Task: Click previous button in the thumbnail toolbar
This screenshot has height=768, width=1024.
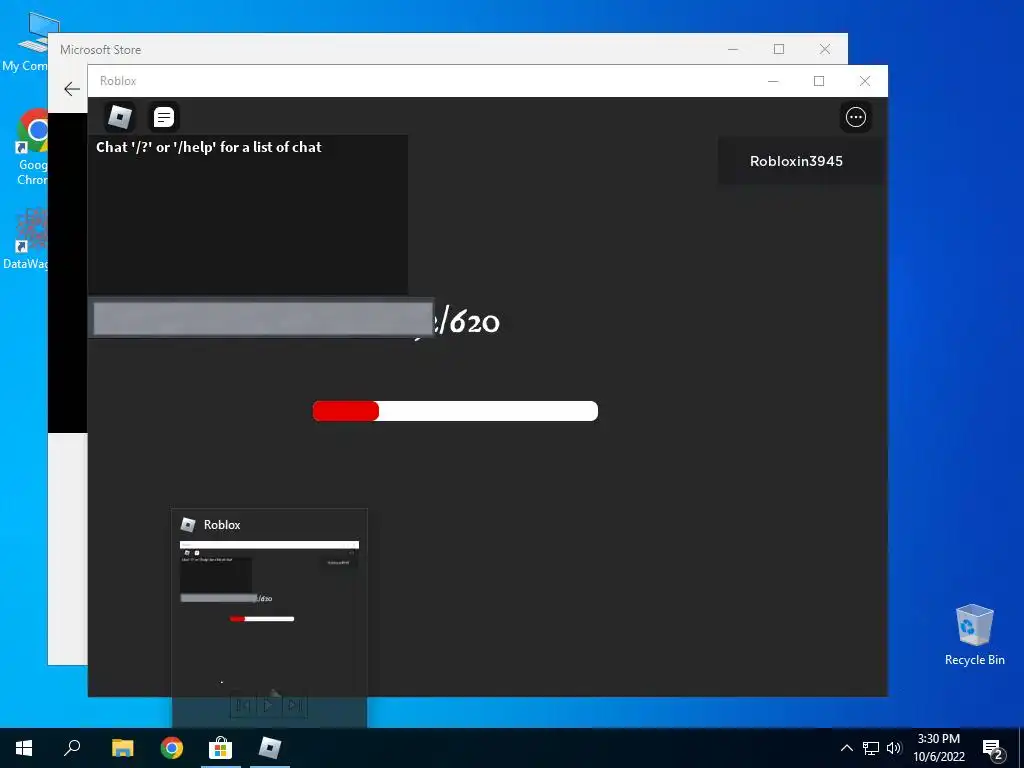Action: pyautogui.click(x=242, y=705)
